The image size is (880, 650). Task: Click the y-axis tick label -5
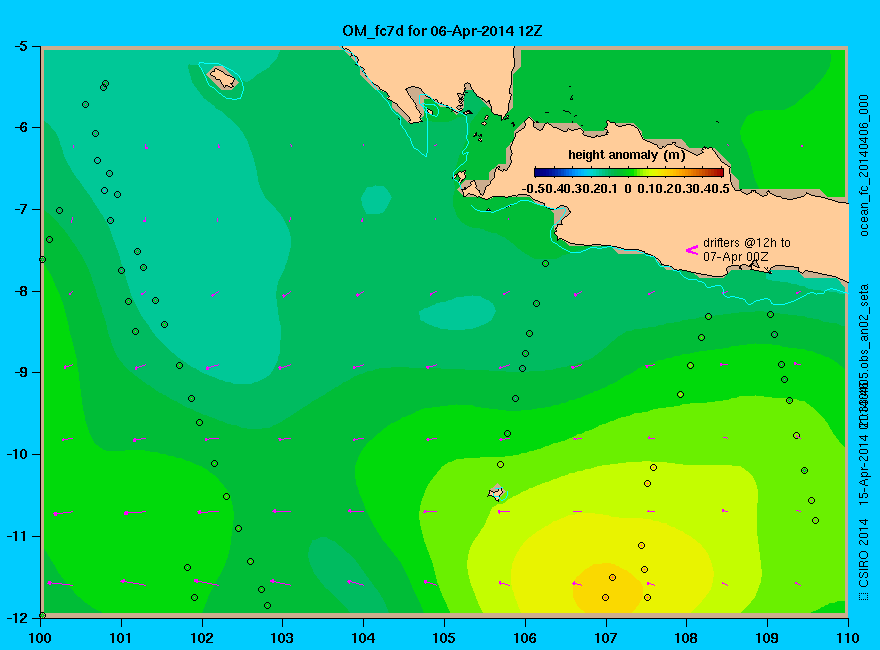(x=20, y=46)
